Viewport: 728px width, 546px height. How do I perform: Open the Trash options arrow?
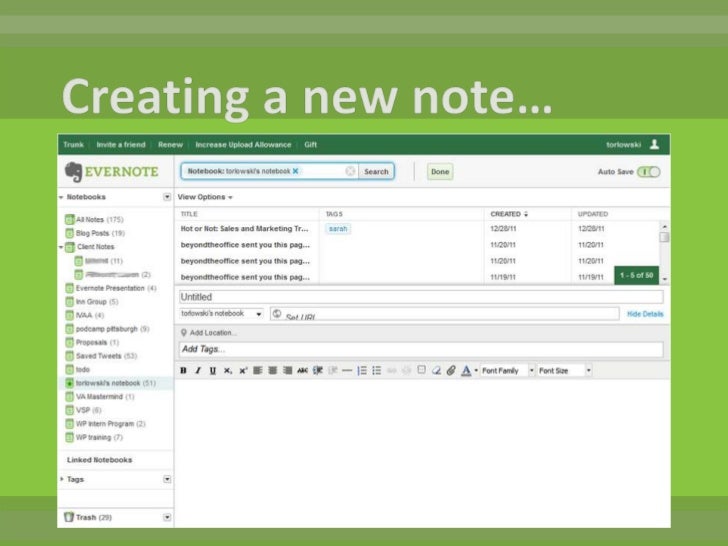[167, 517]
